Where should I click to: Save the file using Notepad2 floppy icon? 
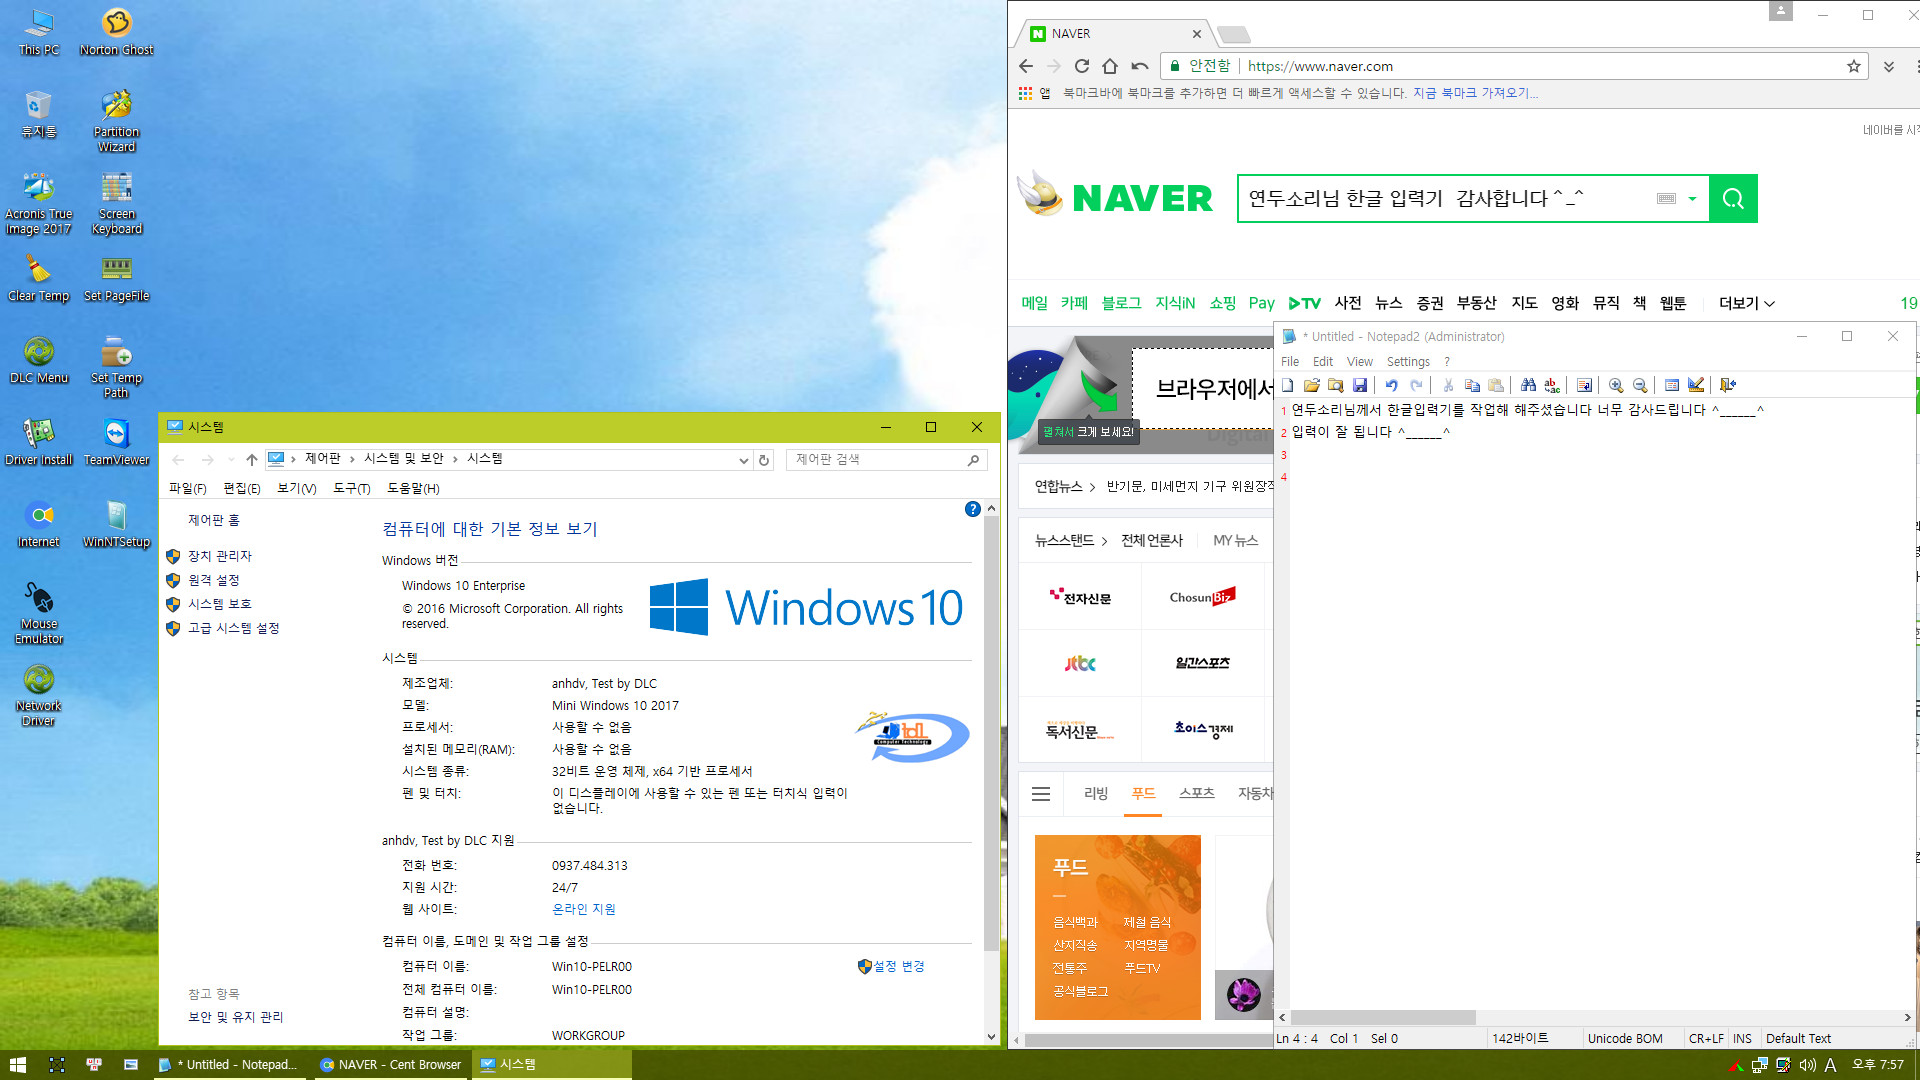coord(1360,385)
